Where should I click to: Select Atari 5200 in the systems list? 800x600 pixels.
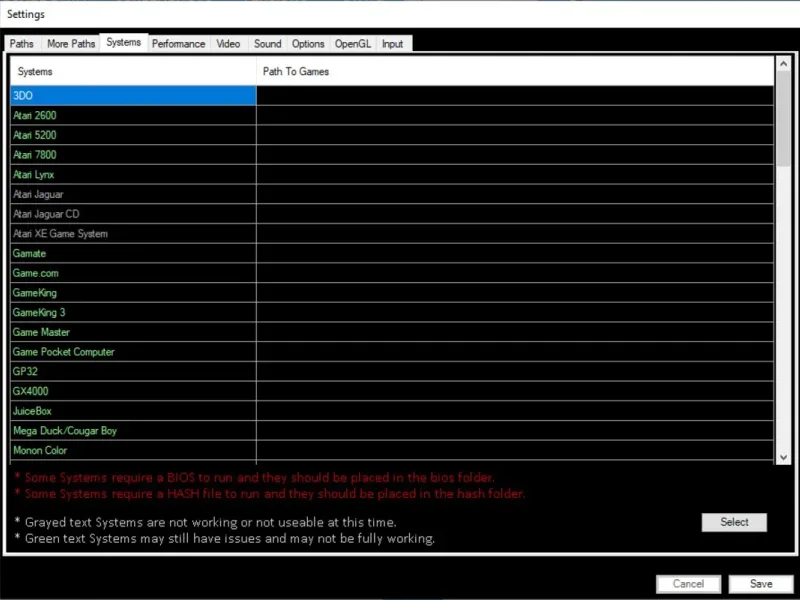(133, 135)
